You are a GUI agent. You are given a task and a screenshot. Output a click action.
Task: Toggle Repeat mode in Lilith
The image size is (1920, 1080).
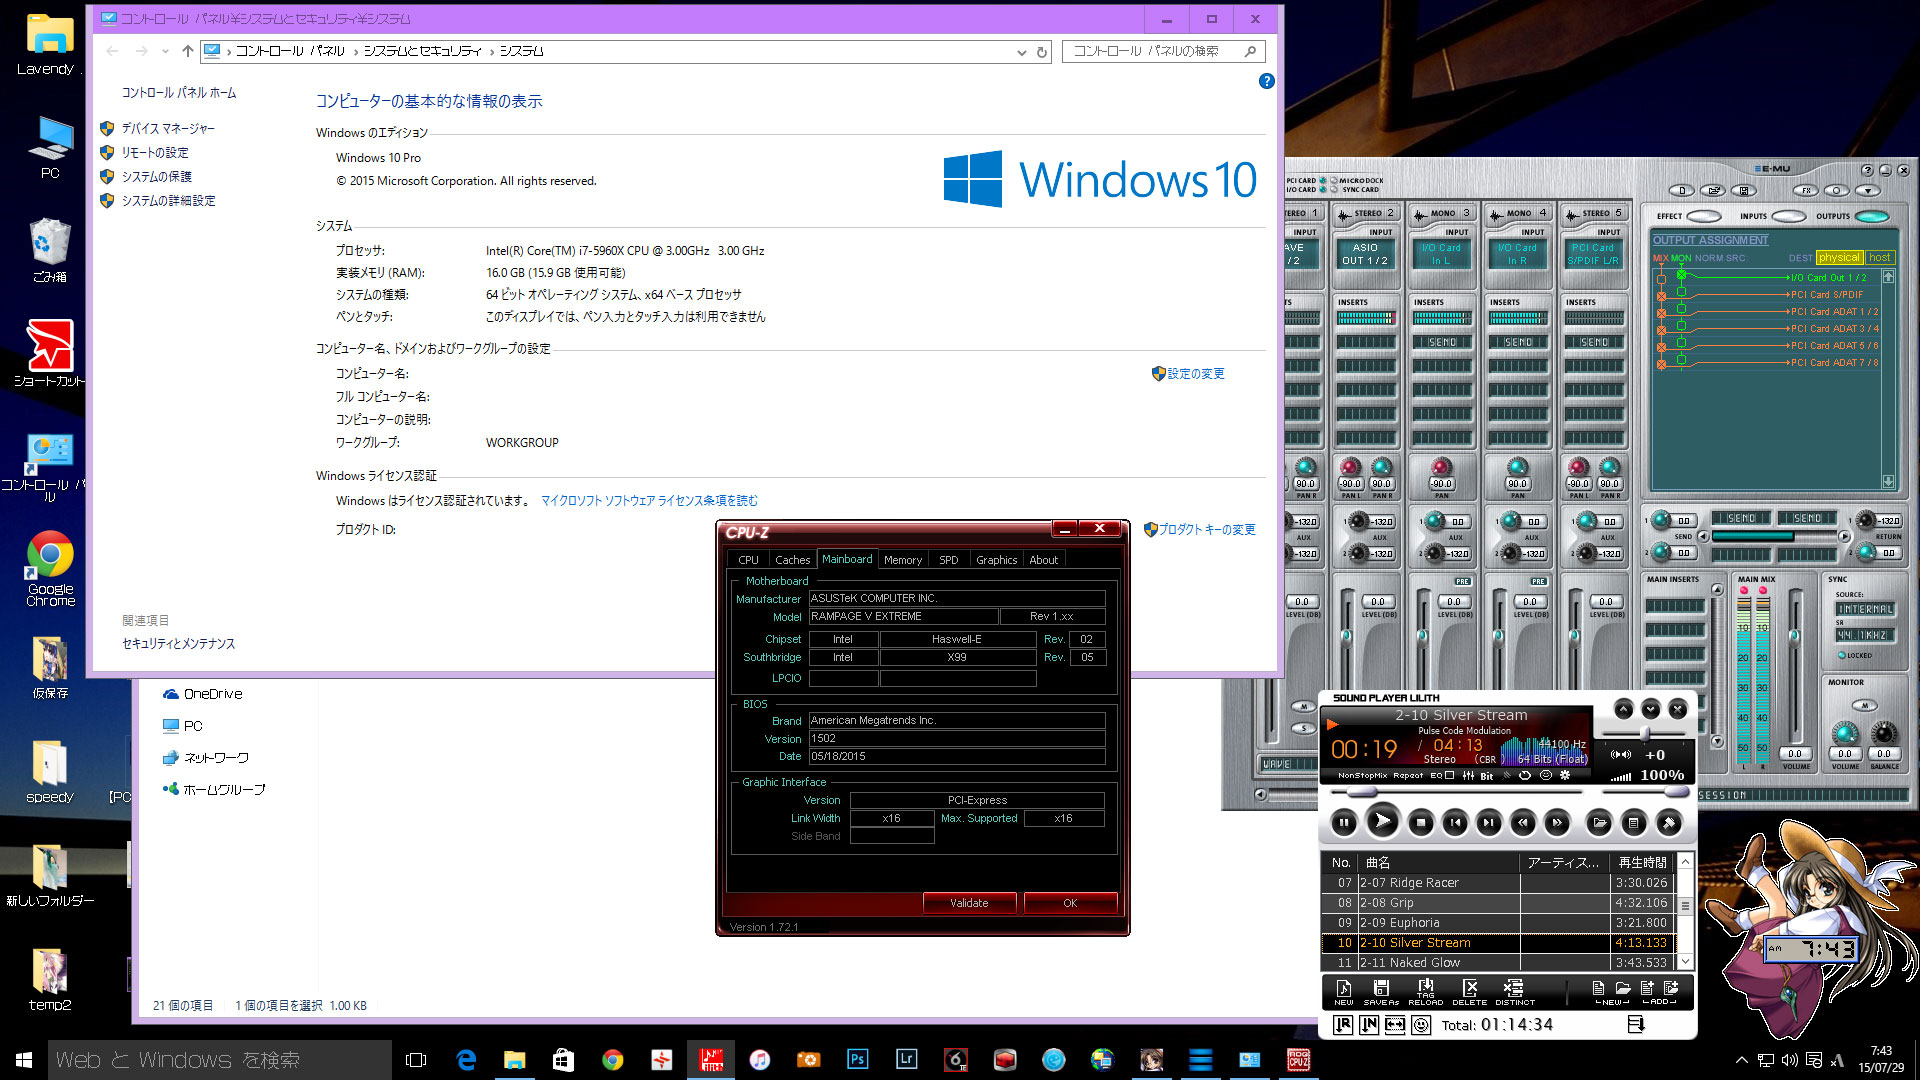tap(1408, 775)
